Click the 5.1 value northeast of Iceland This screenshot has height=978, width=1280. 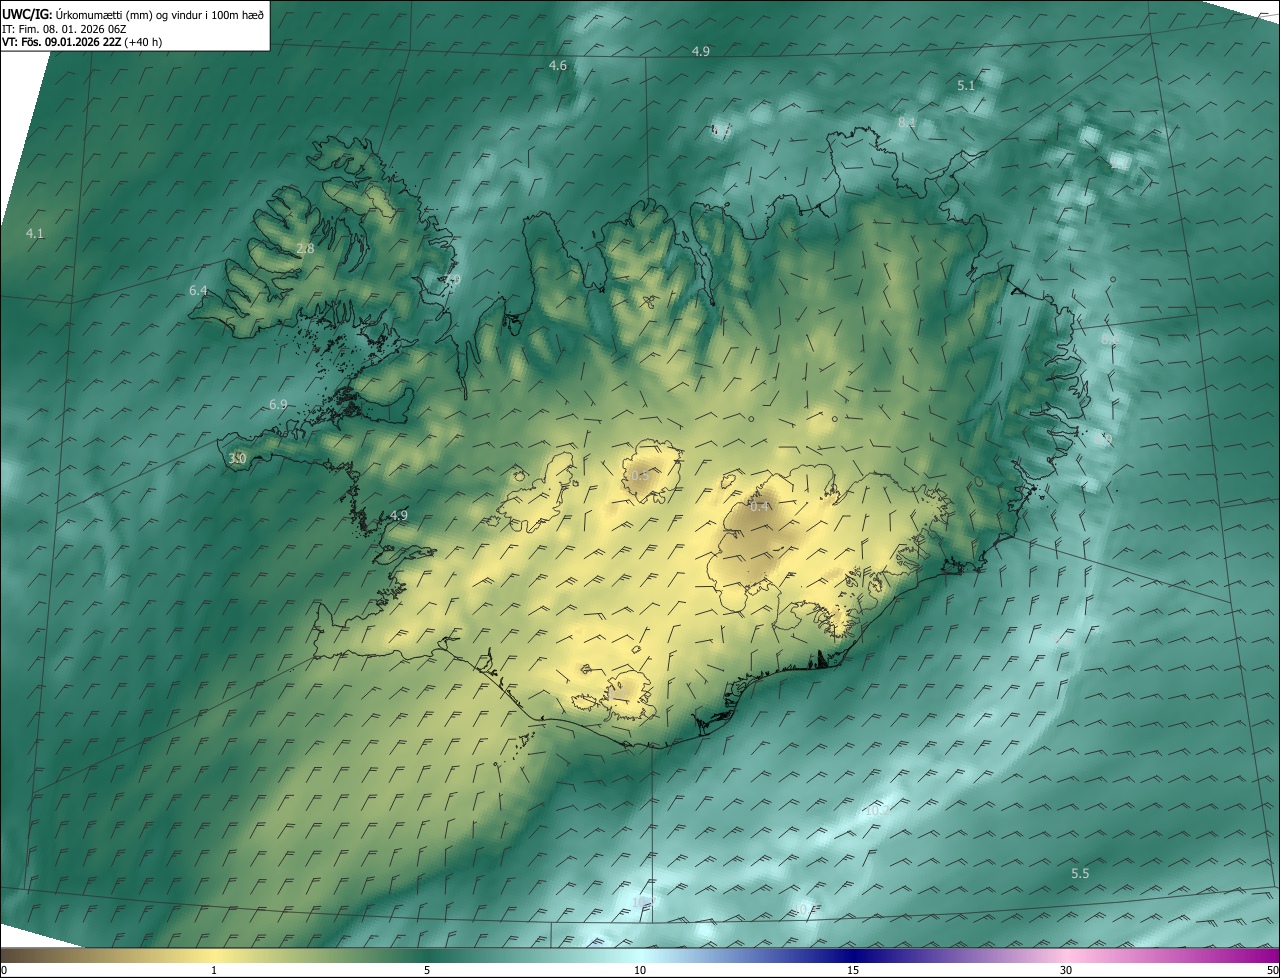966,86
